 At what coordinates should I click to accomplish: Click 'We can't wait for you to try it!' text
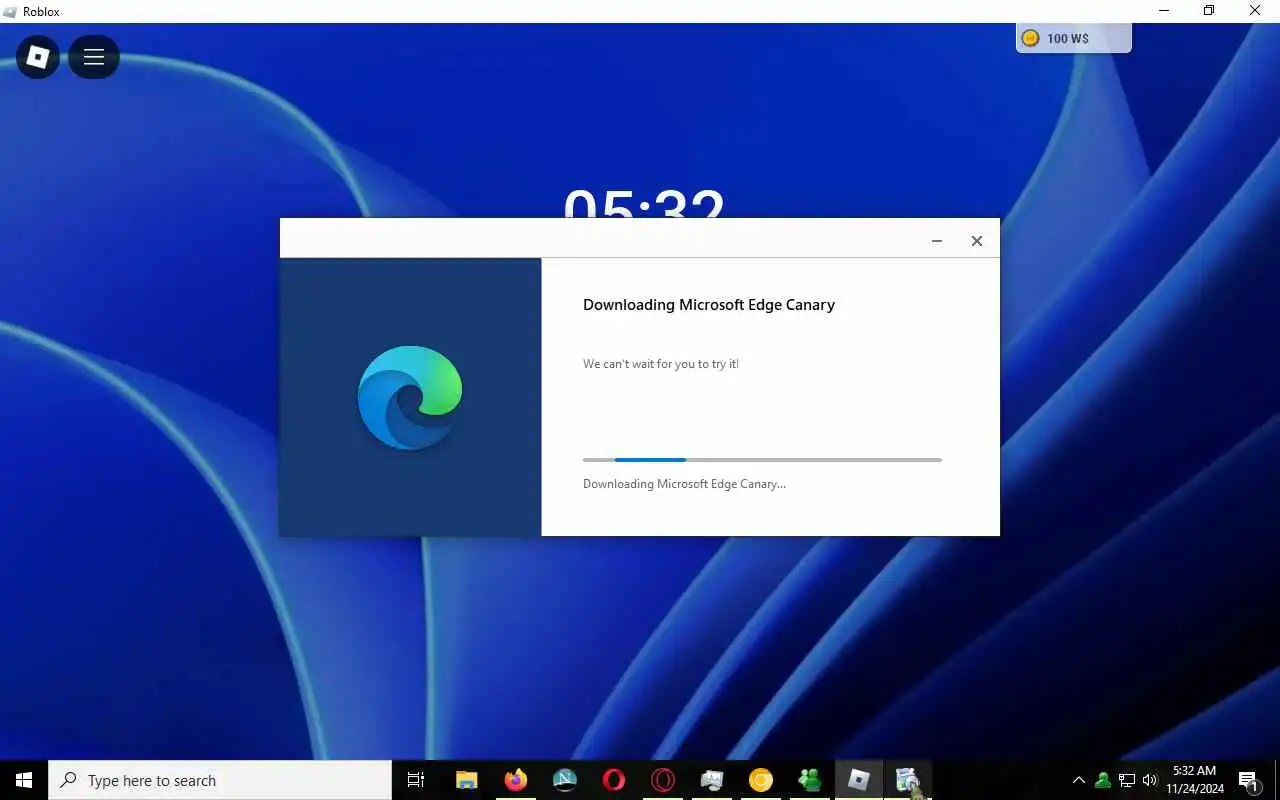point(661,364)
